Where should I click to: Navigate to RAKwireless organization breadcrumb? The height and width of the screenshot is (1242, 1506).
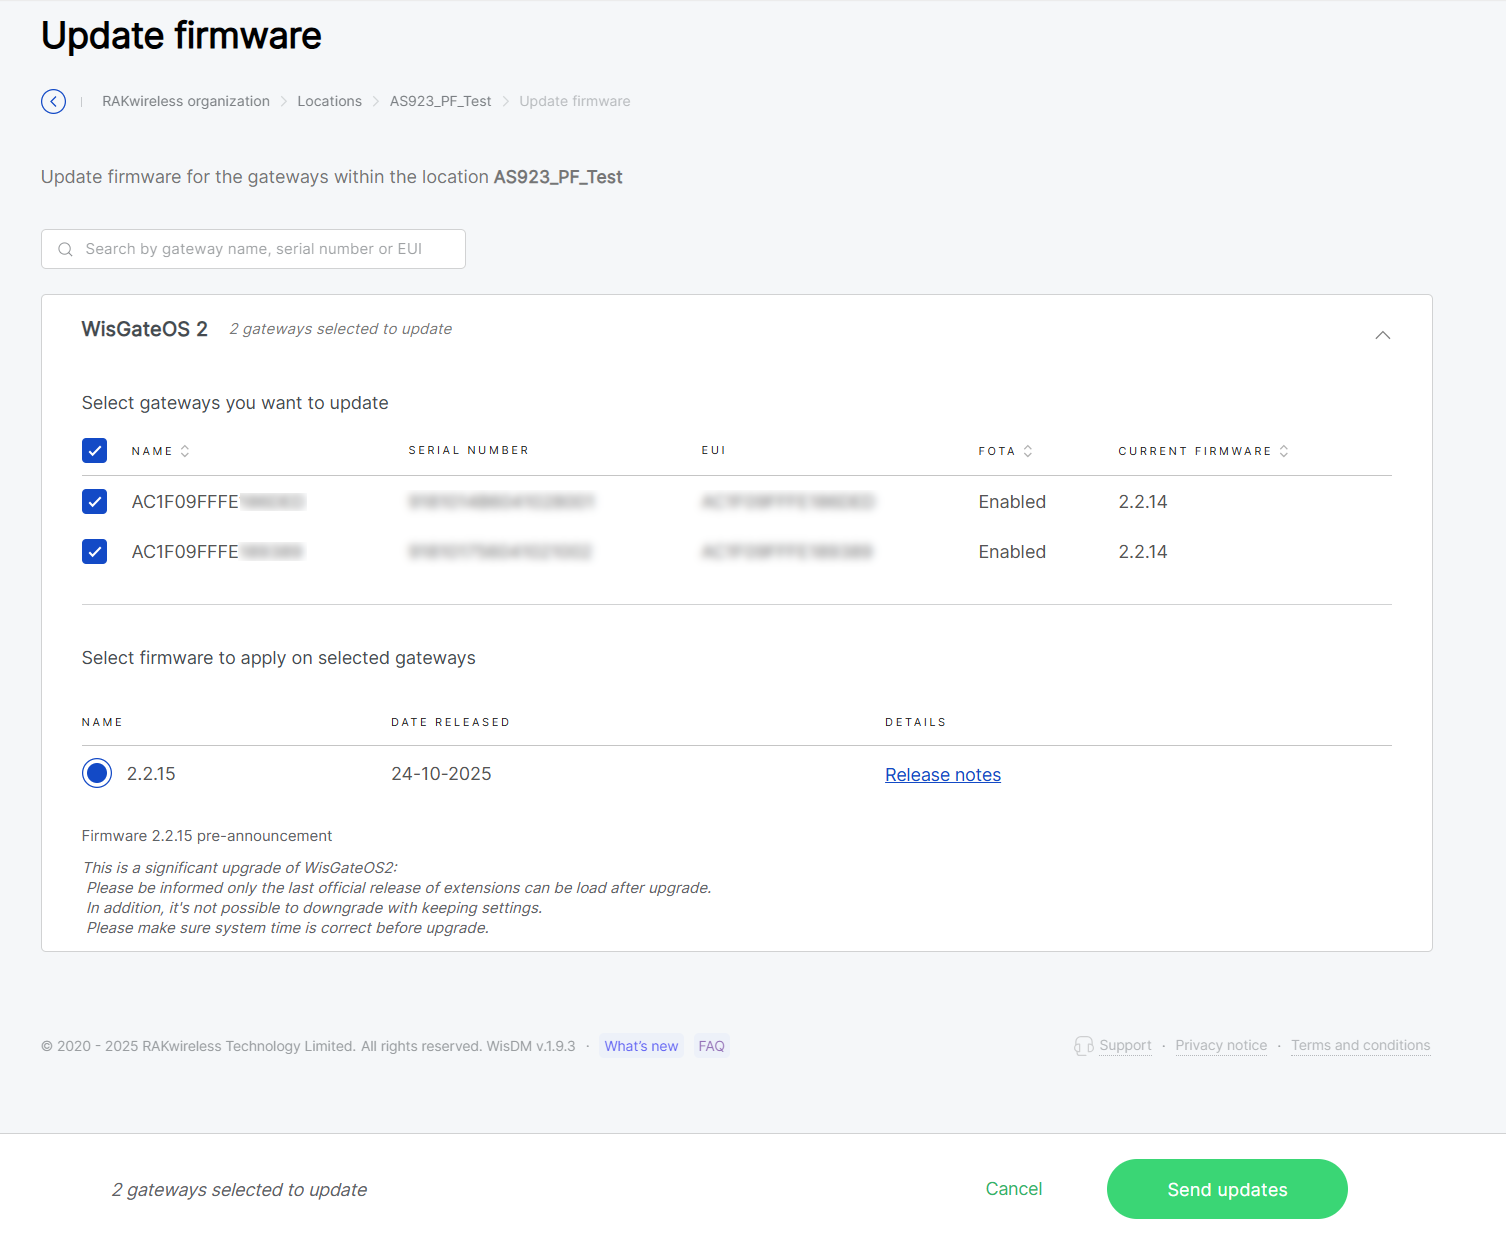coord(185,101)
